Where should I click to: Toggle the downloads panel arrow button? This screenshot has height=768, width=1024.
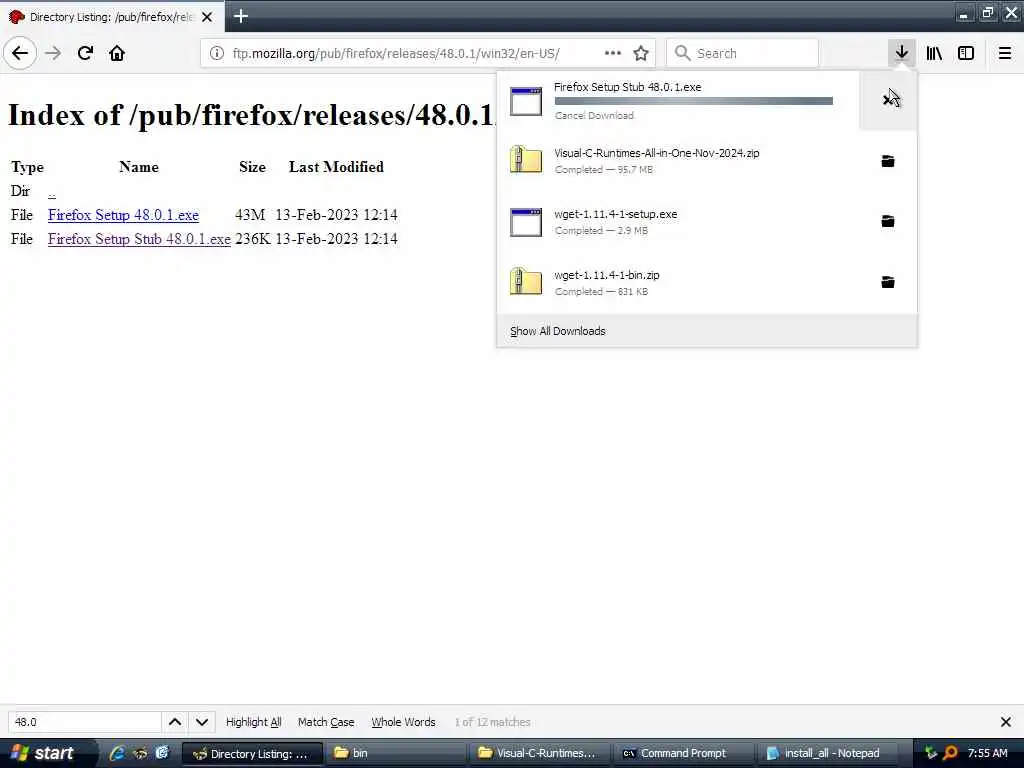point(901,53)
